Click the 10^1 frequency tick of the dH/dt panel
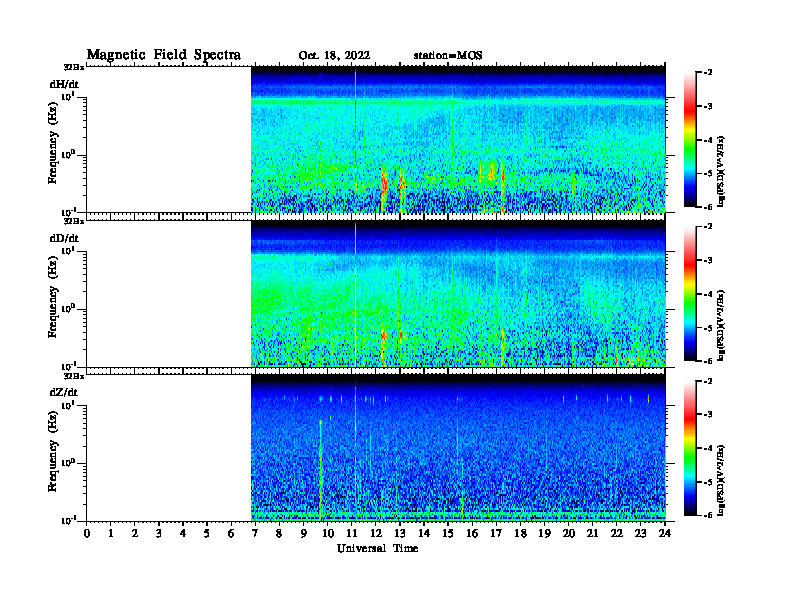The image size is (792, 612). click(68, 96)
